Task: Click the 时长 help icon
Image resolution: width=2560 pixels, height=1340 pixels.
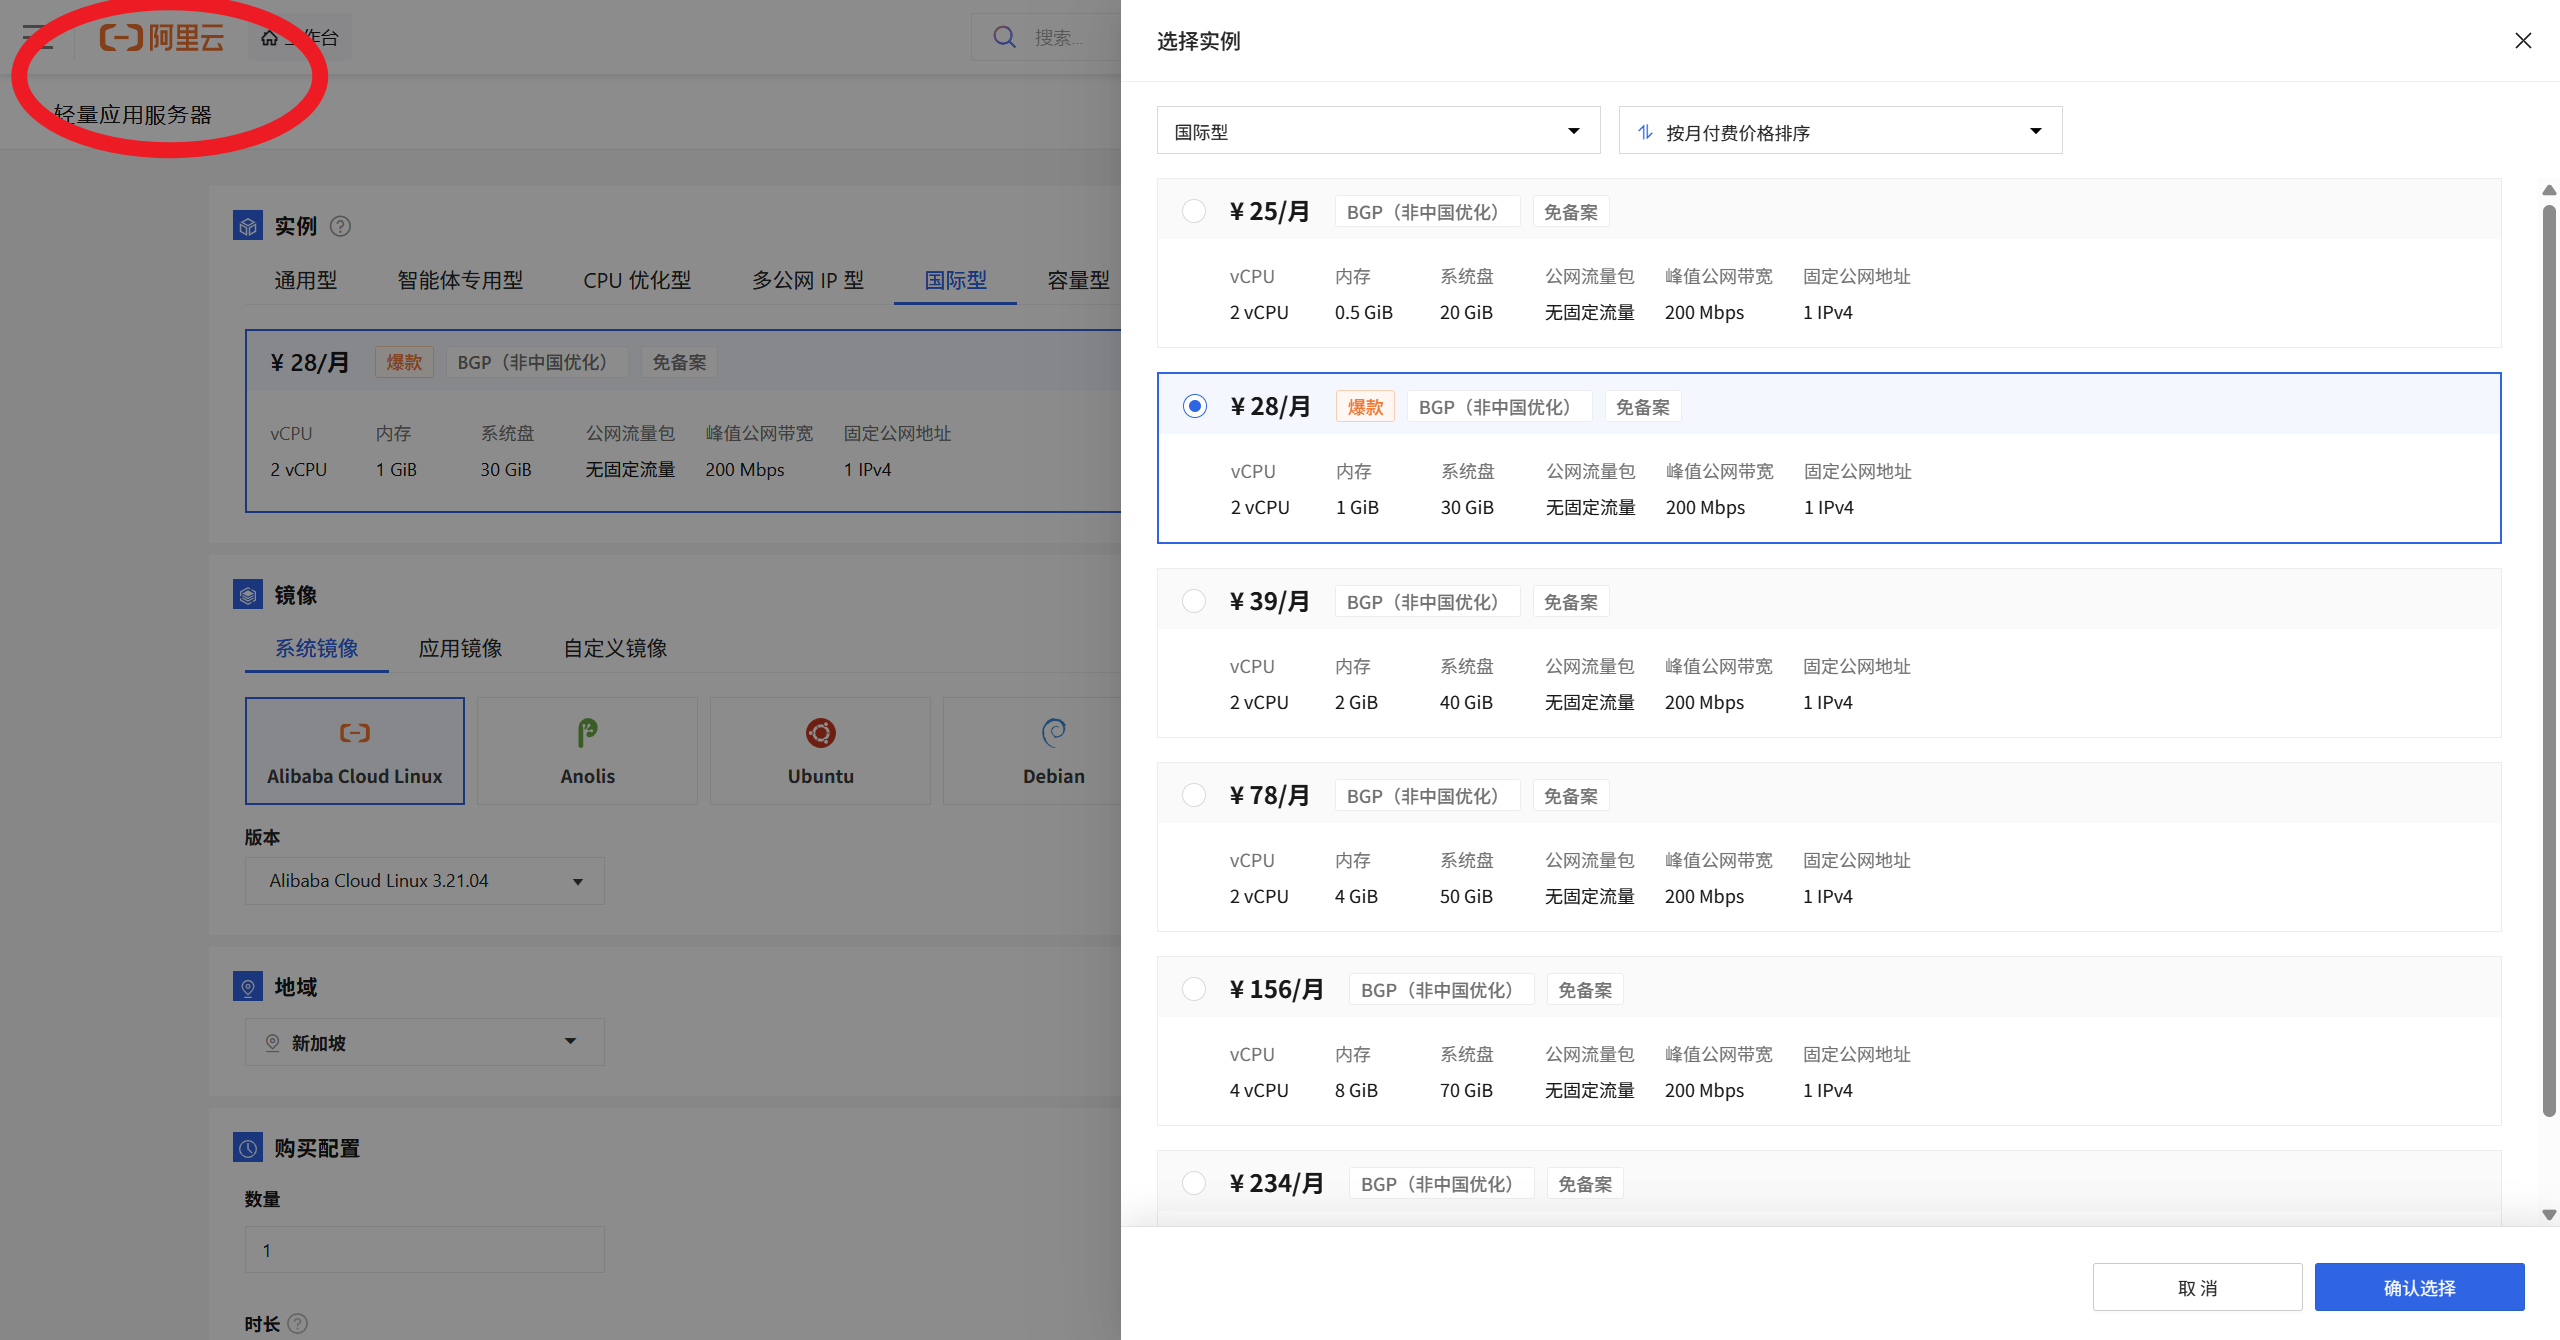Action: pos(298,1324)
